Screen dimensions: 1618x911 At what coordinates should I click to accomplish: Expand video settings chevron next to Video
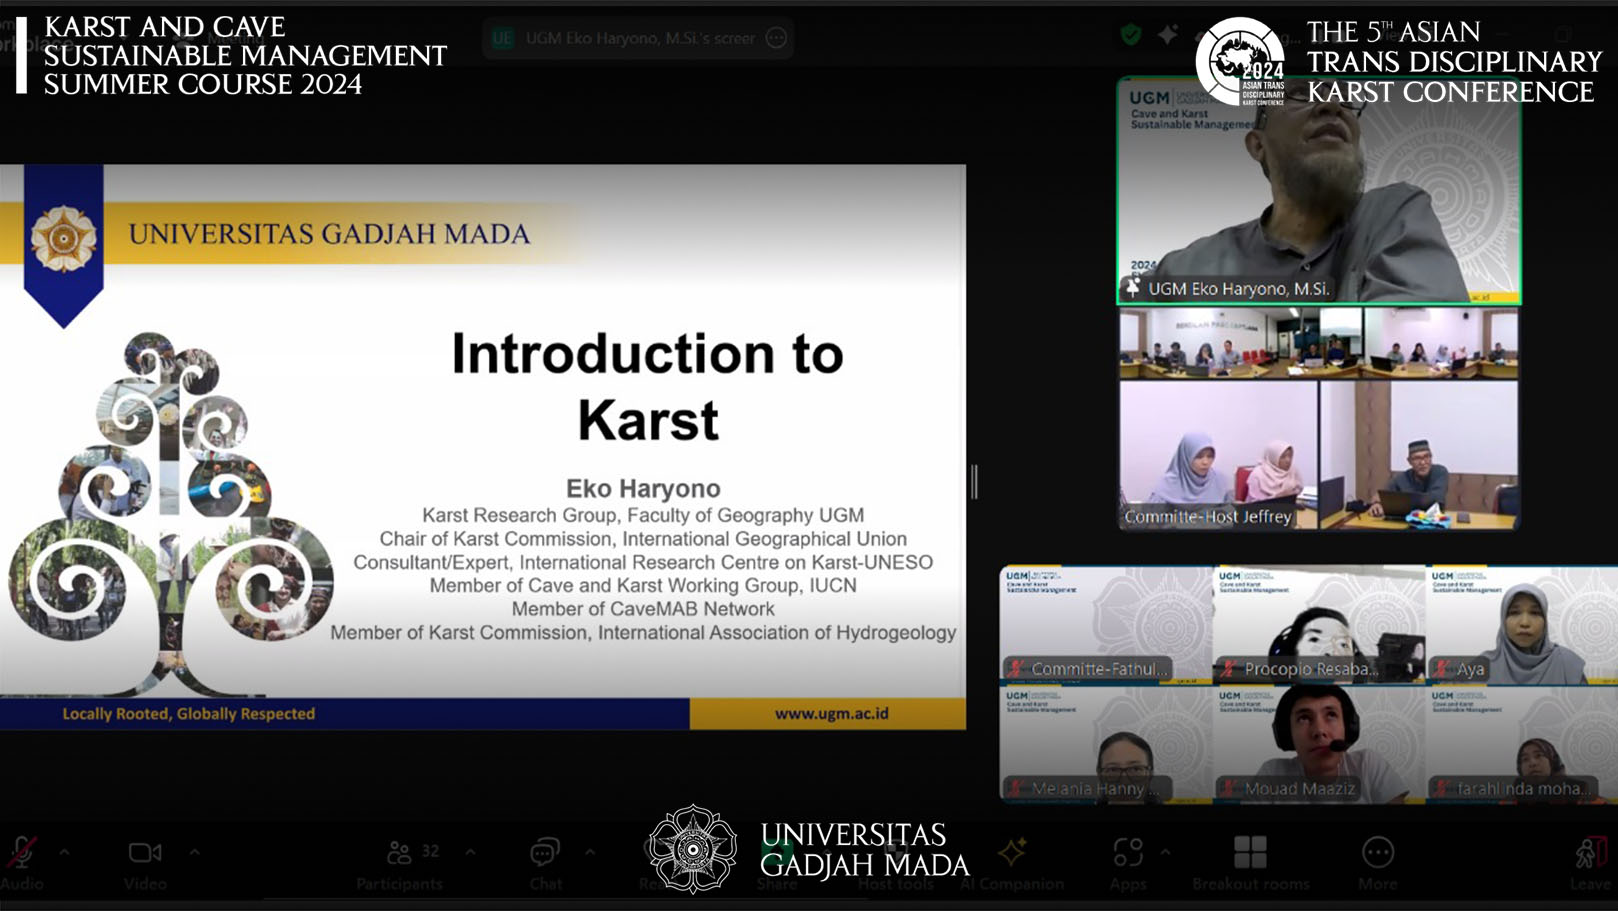tap(195, 853)
